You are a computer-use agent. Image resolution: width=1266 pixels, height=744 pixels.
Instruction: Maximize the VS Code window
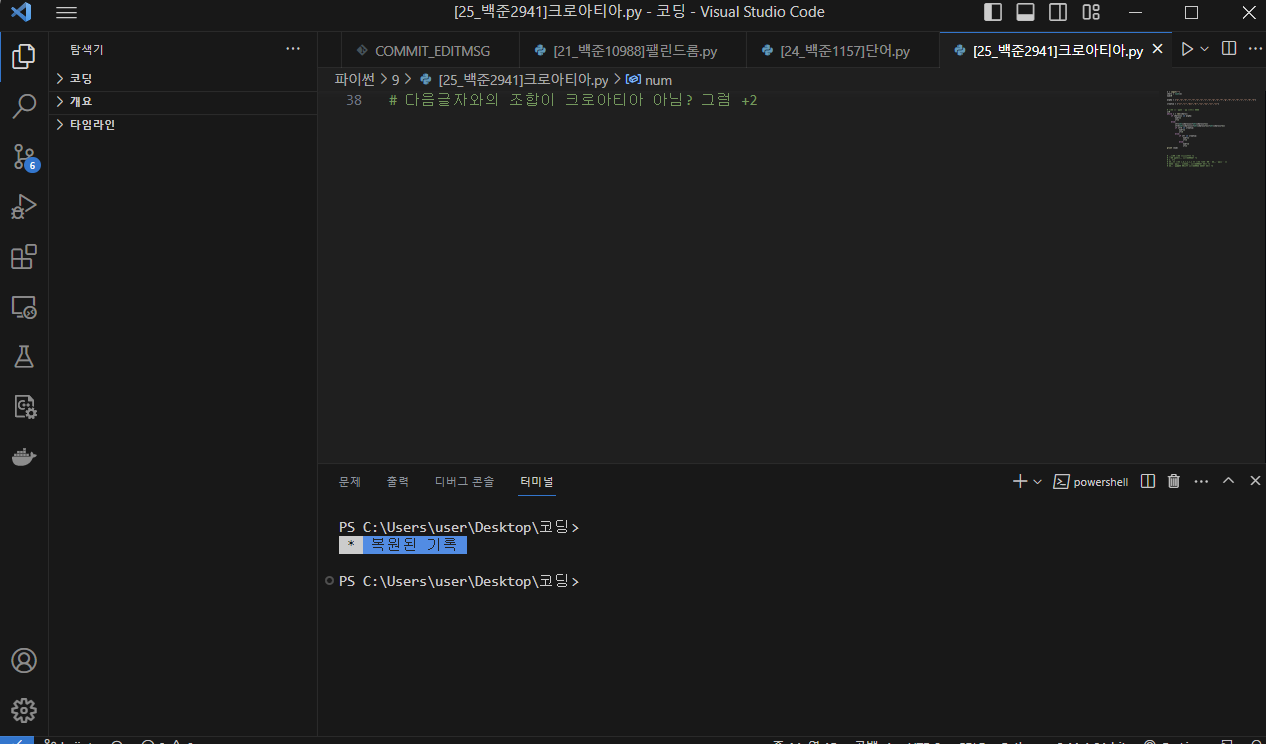coord(1190,13)
